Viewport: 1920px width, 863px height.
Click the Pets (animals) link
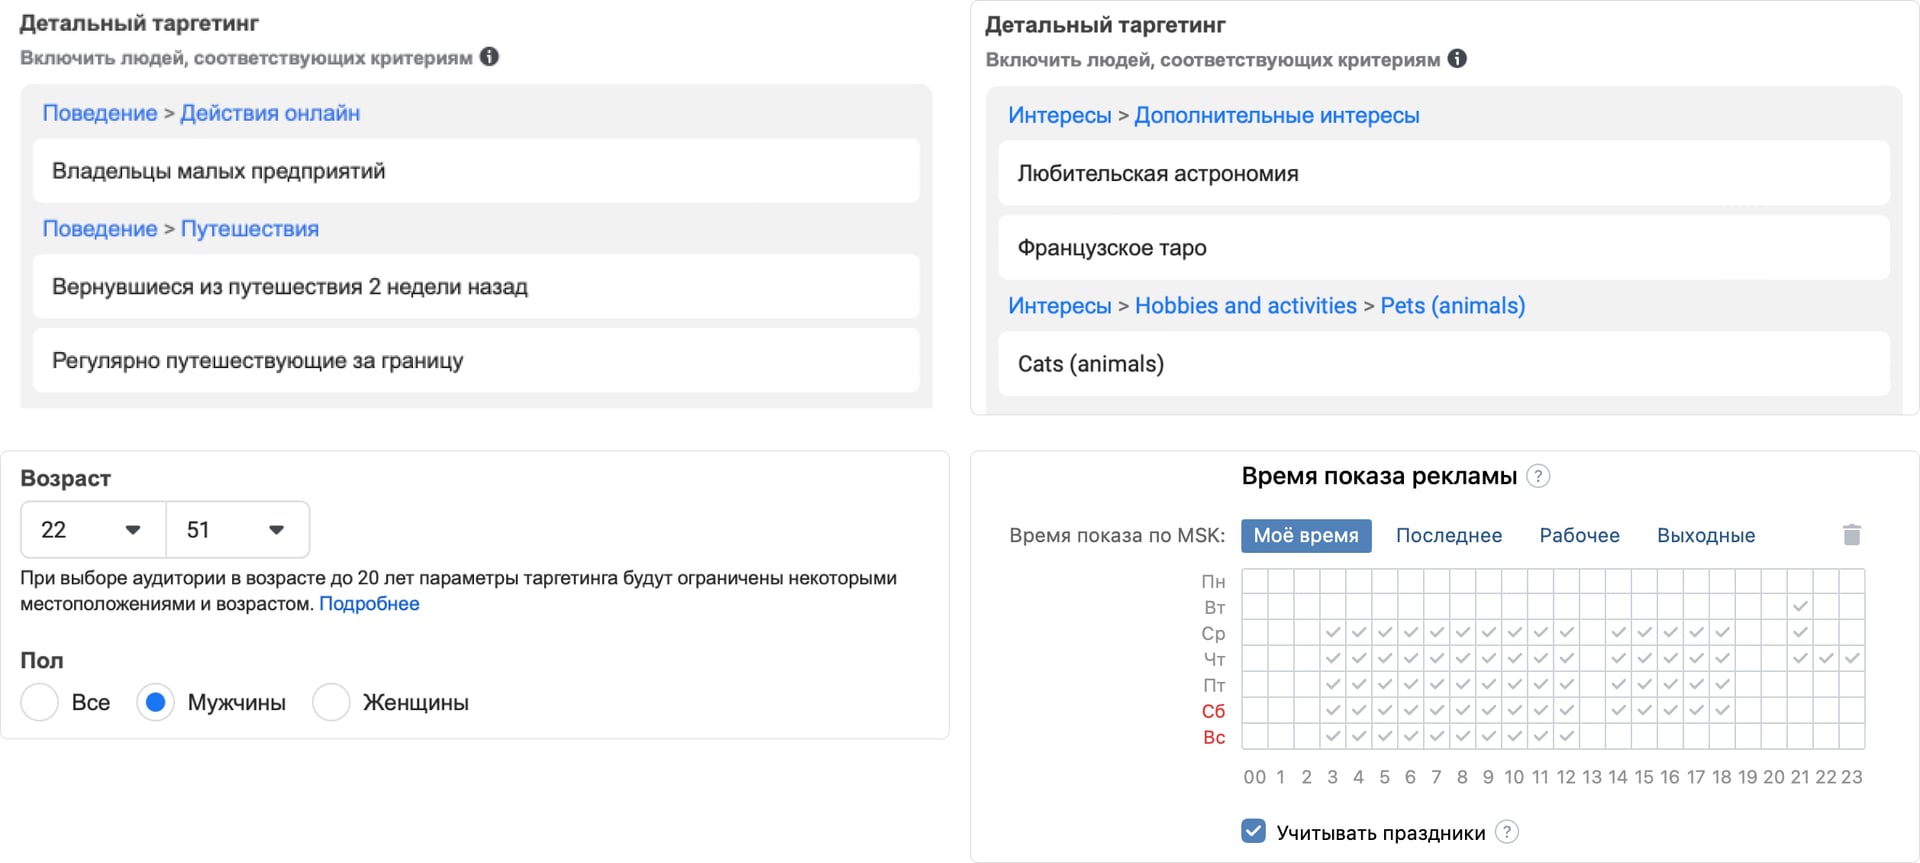pyautogui.click(x=1453, y=306)
